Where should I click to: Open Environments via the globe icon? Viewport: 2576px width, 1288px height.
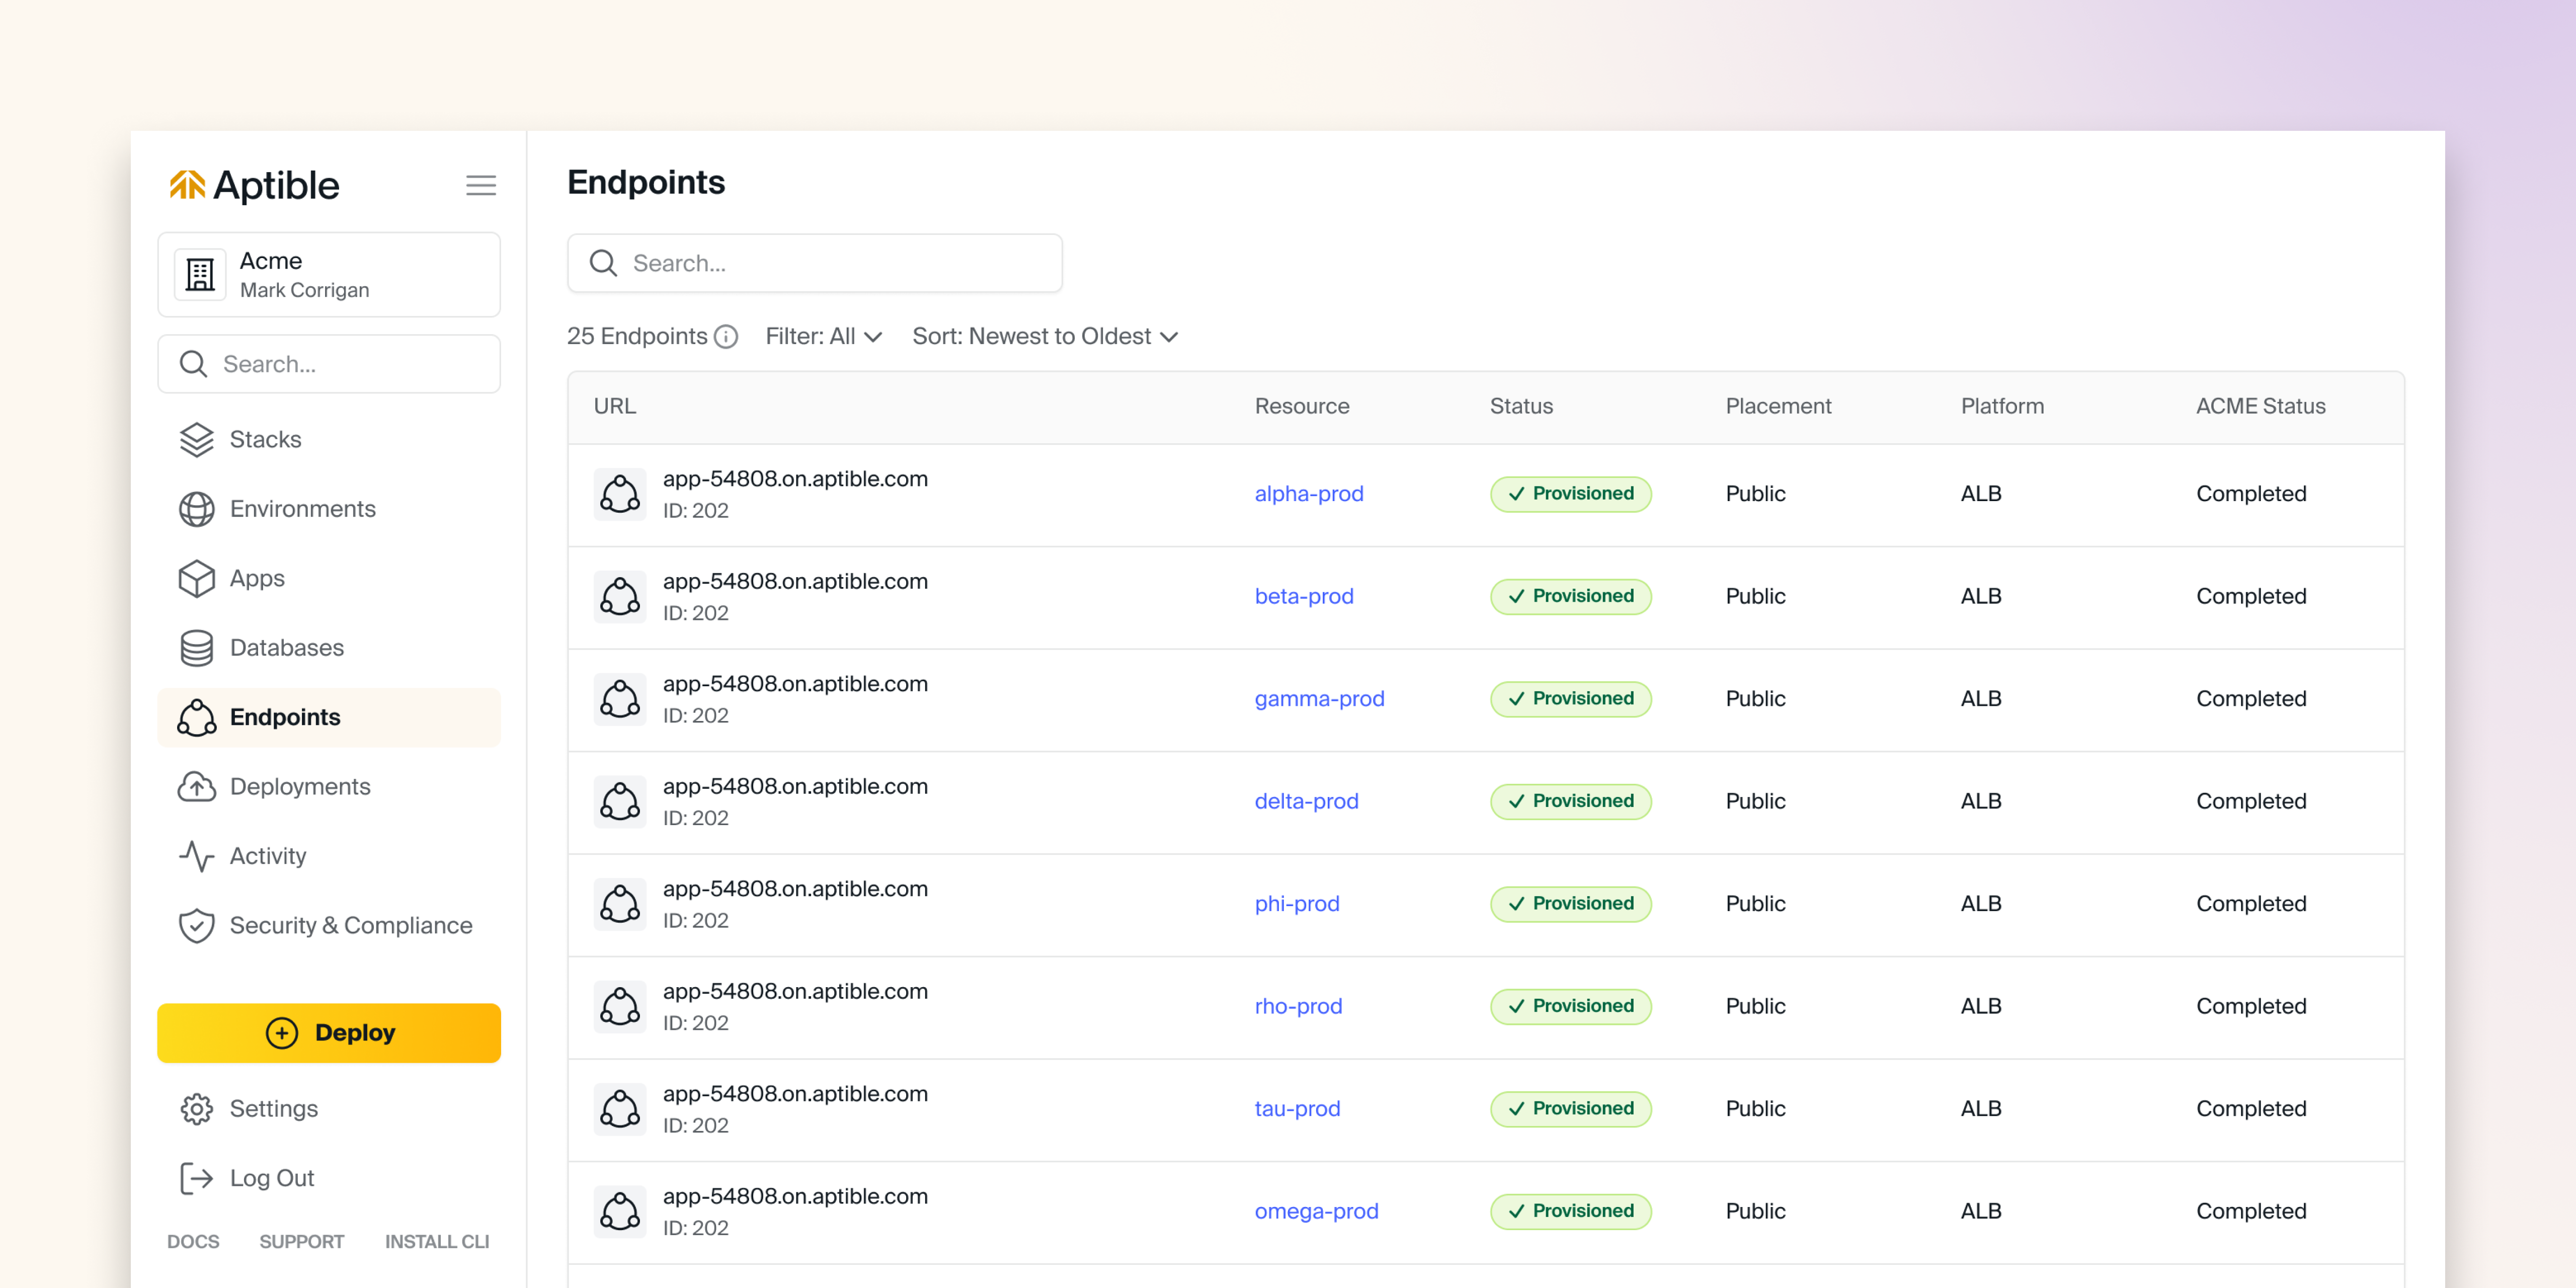(196, 509)
